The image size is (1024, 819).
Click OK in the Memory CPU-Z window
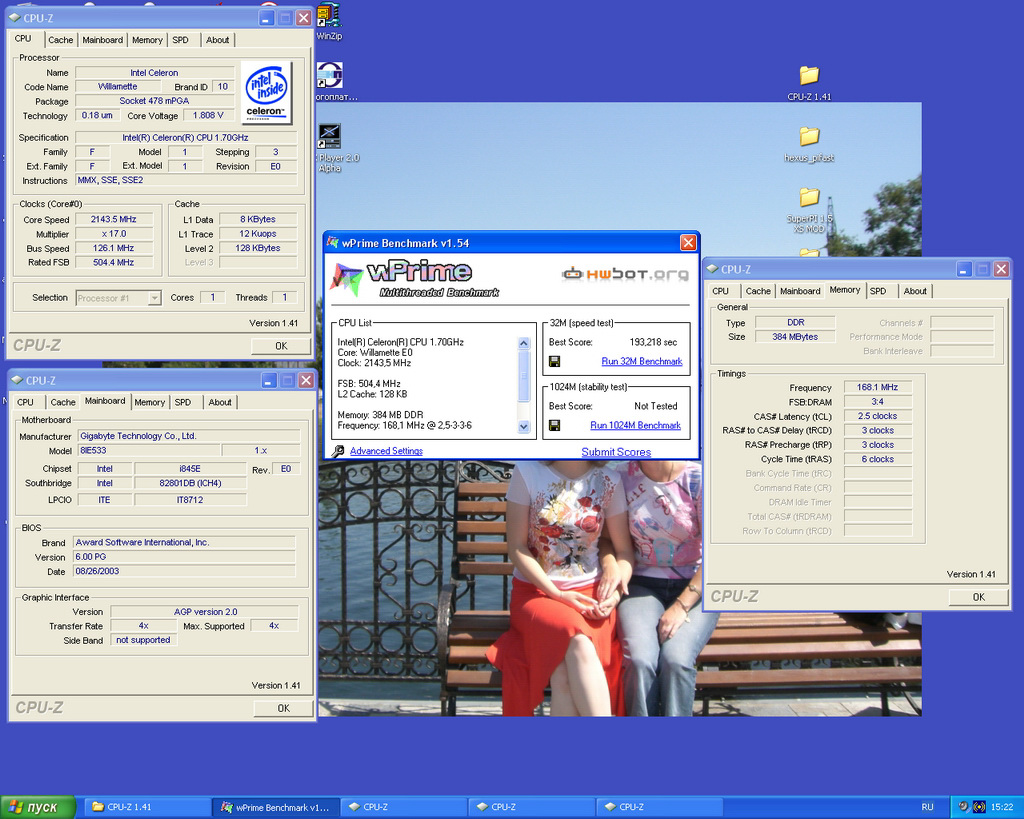[978, 597]
